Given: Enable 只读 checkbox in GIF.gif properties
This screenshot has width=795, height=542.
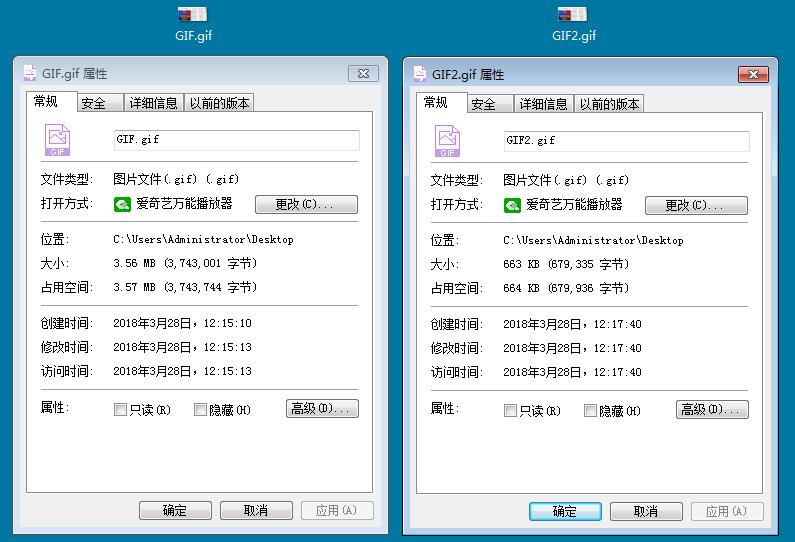Looking at the screenshot, I should (x=121, y=410).
